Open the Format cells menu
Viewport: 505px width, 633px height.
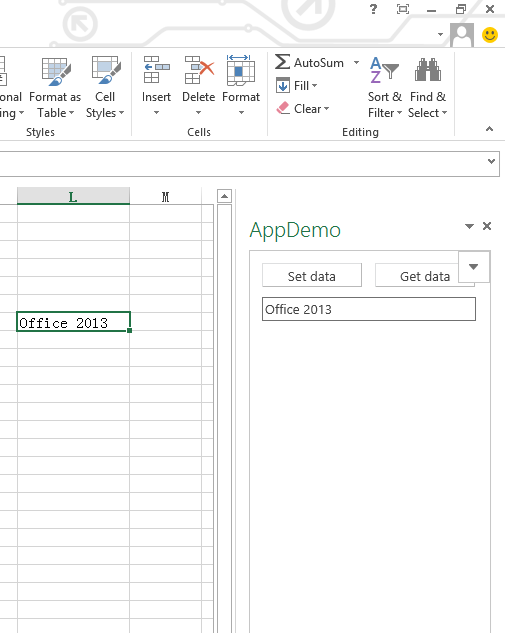[x=241, y=86]
